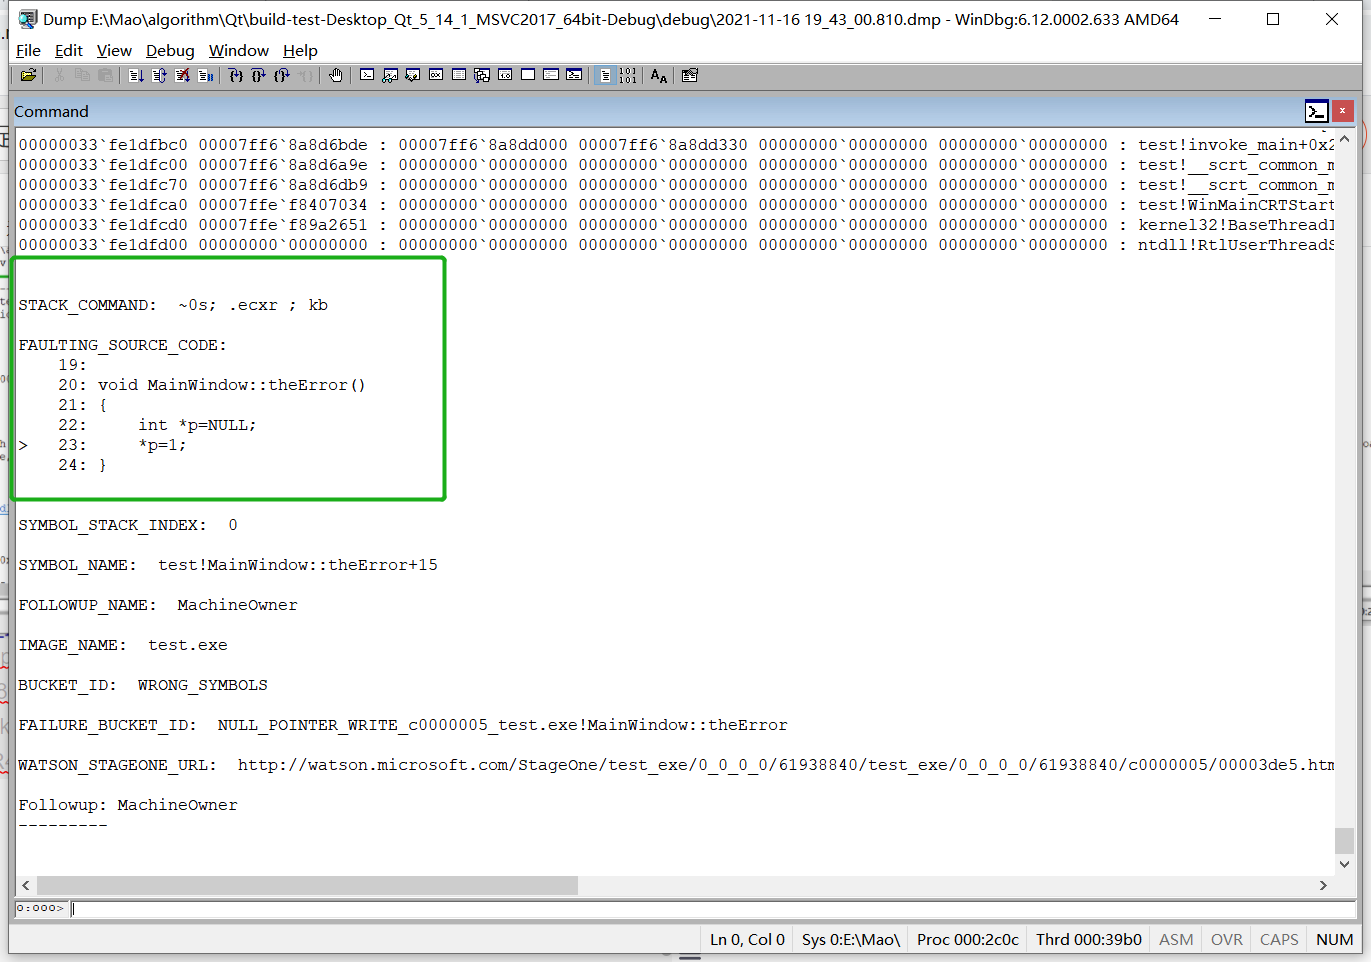Toggle the CAPS indicator in status bar

click(1278, 939)
